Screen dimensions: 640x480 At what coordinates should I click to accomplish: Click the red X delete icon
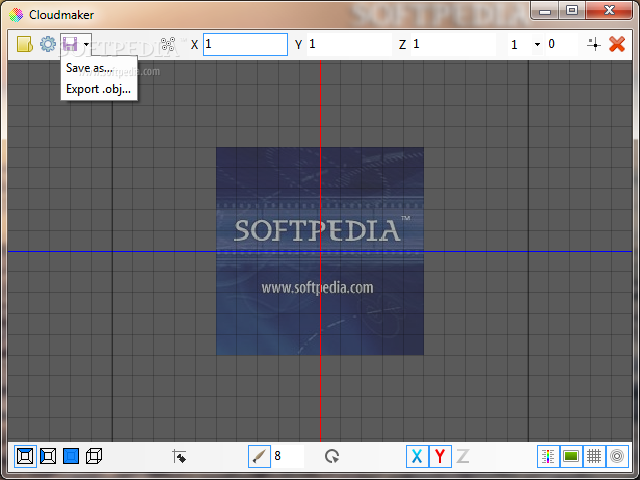tap(617, 44)
